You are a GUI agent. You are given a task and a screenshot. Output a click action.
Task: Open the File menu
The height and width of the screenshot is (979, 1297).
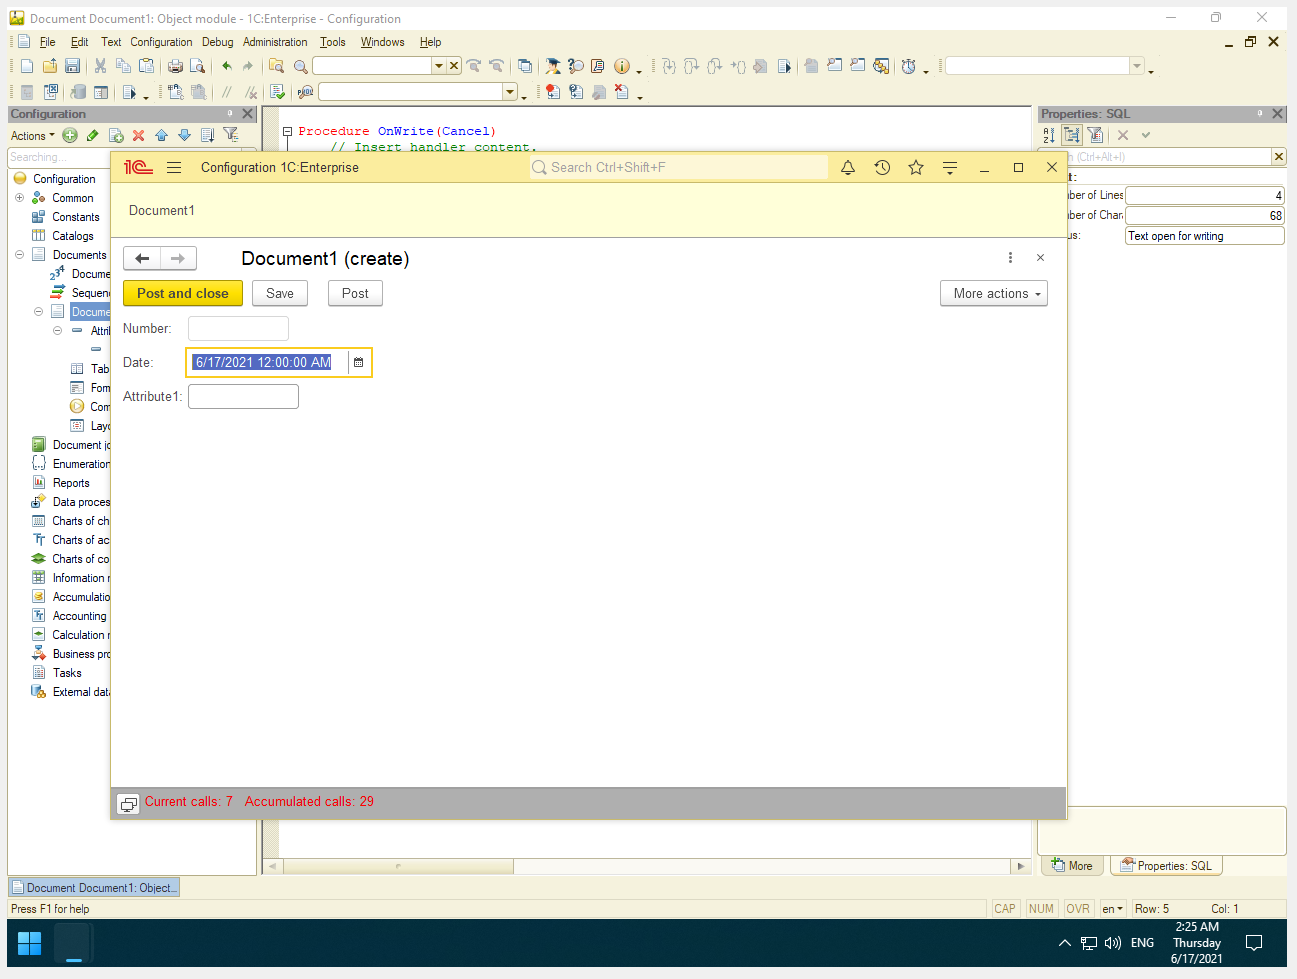[x=47, y=42]
